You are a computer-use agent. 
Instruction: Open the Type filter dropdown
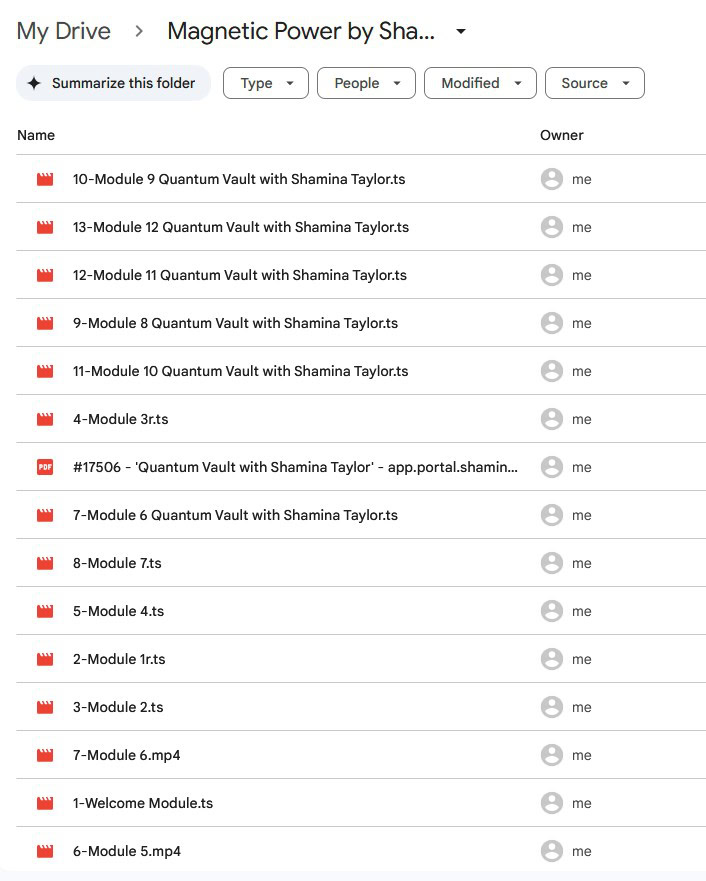click(x=266, y=83)
